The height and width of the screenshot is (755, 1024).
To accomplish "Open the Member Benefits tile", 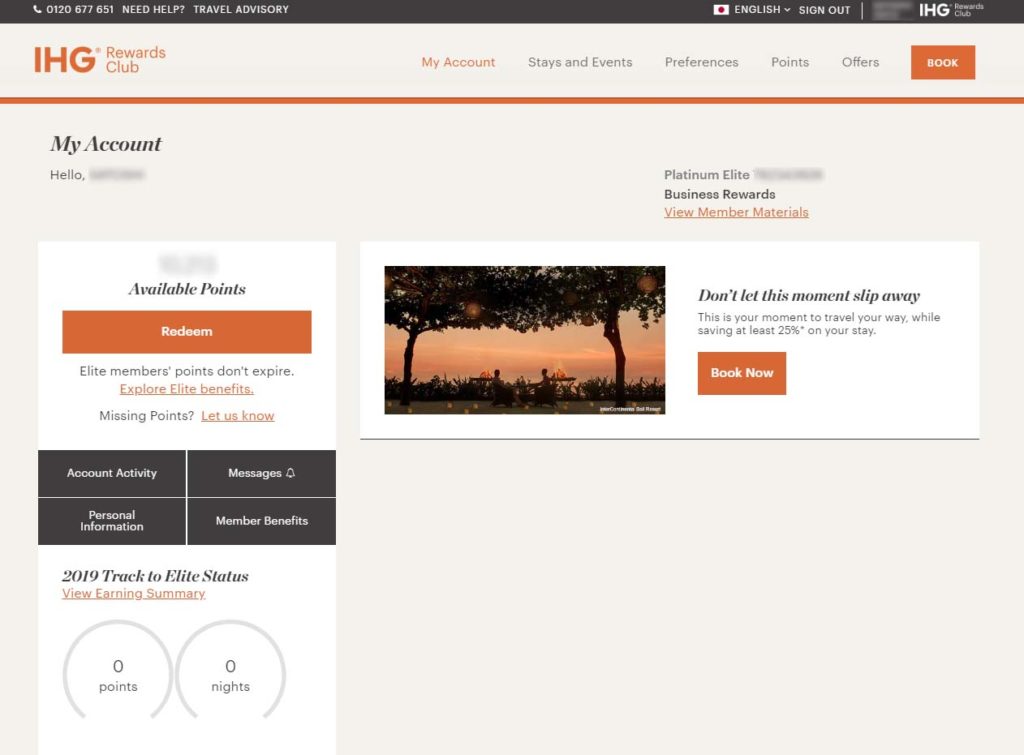I will (x=262, y=521).
